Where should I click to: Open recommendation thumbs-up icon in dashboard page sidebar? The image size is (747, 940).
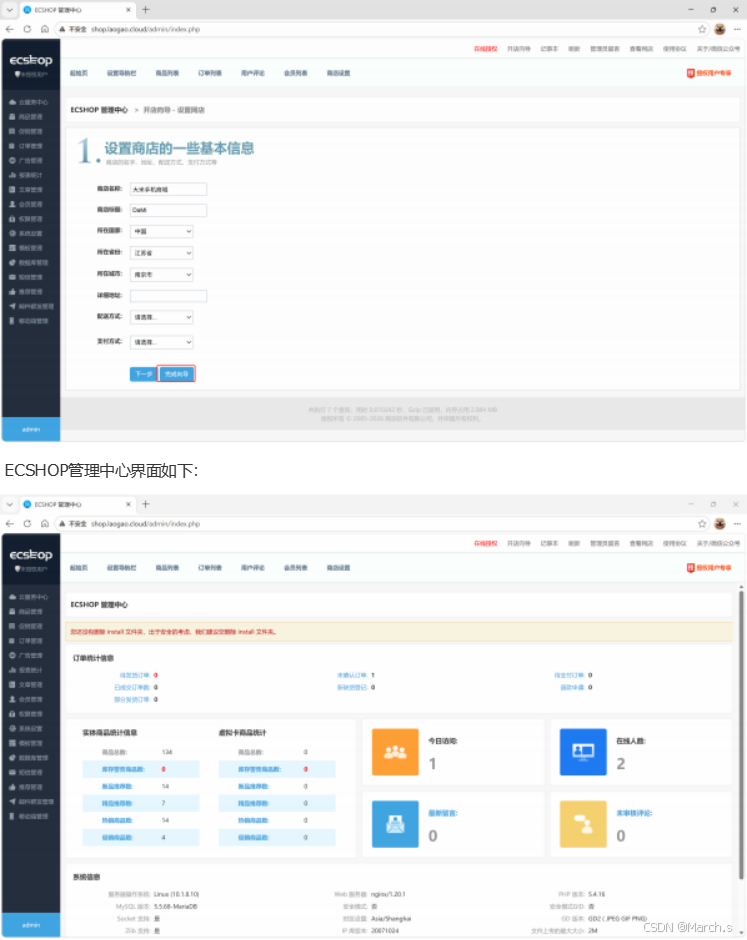(x=12, y=787)
